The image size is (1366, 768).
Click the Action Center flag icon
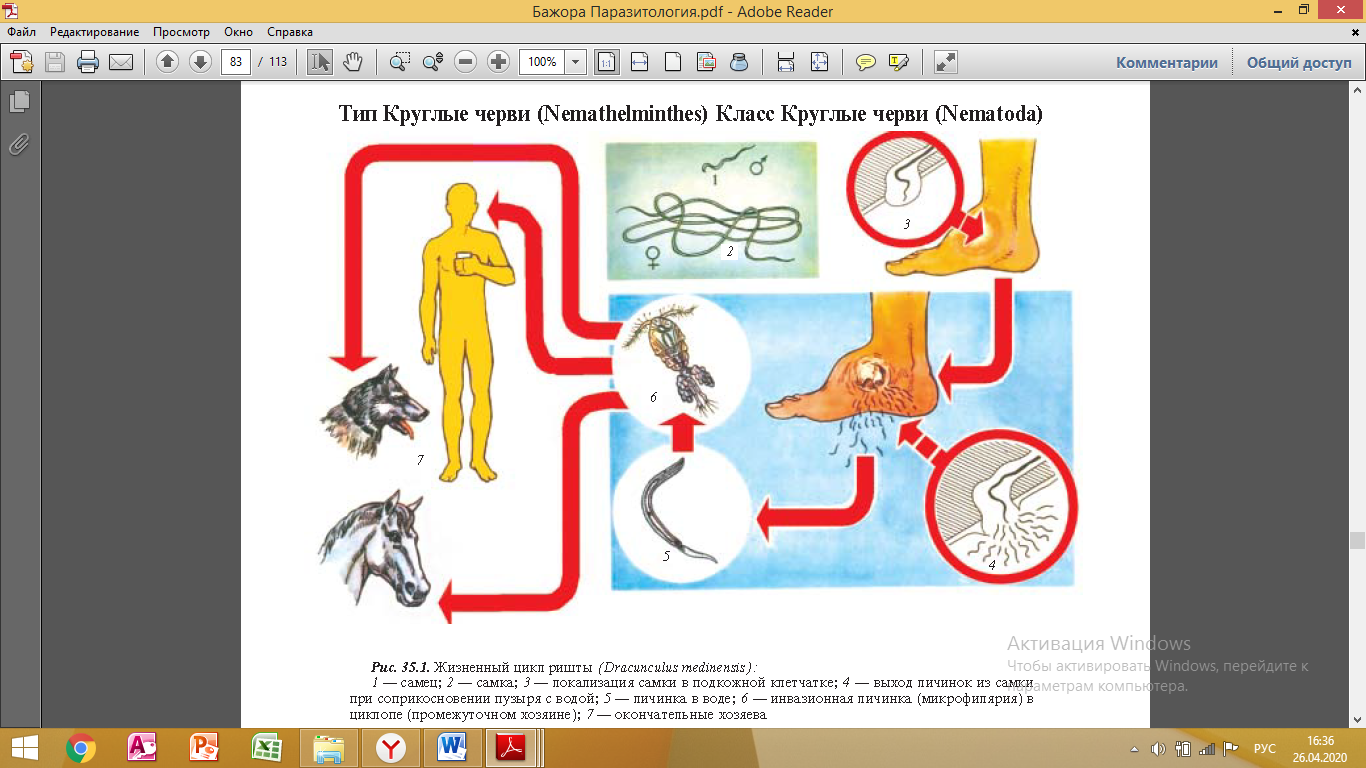coord(1230,749)
